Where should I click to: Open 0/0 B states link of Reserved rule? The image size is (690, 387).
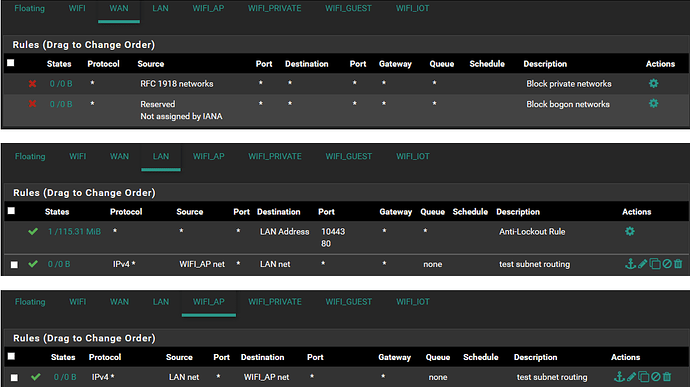[x=61, y=104]
